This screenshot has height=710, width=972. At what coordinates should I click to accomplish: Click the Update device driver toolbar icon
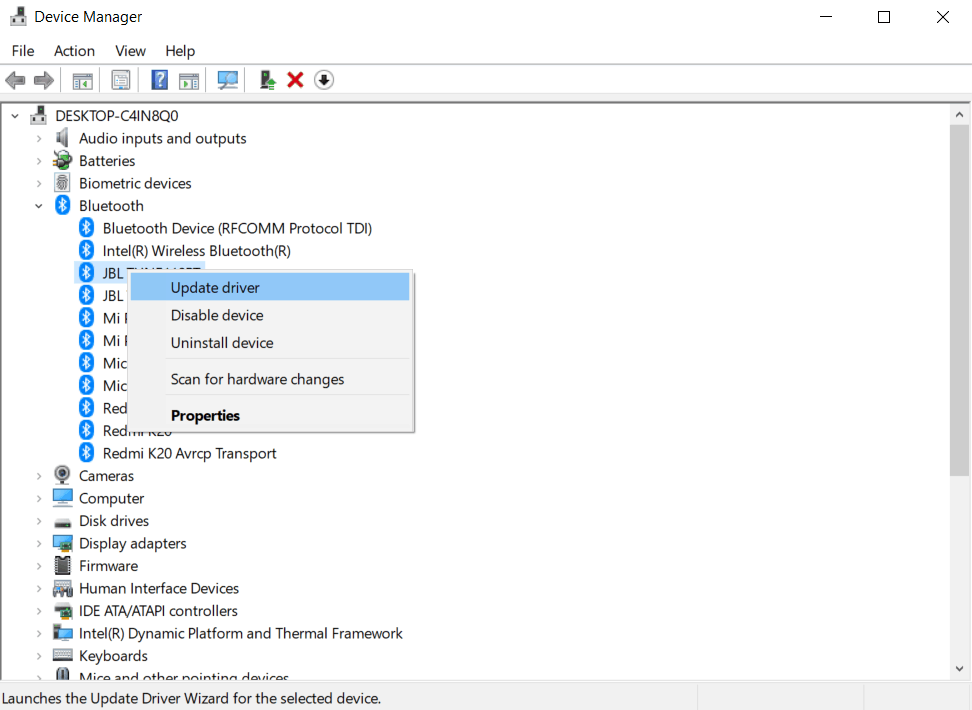[x=267, y=80]
